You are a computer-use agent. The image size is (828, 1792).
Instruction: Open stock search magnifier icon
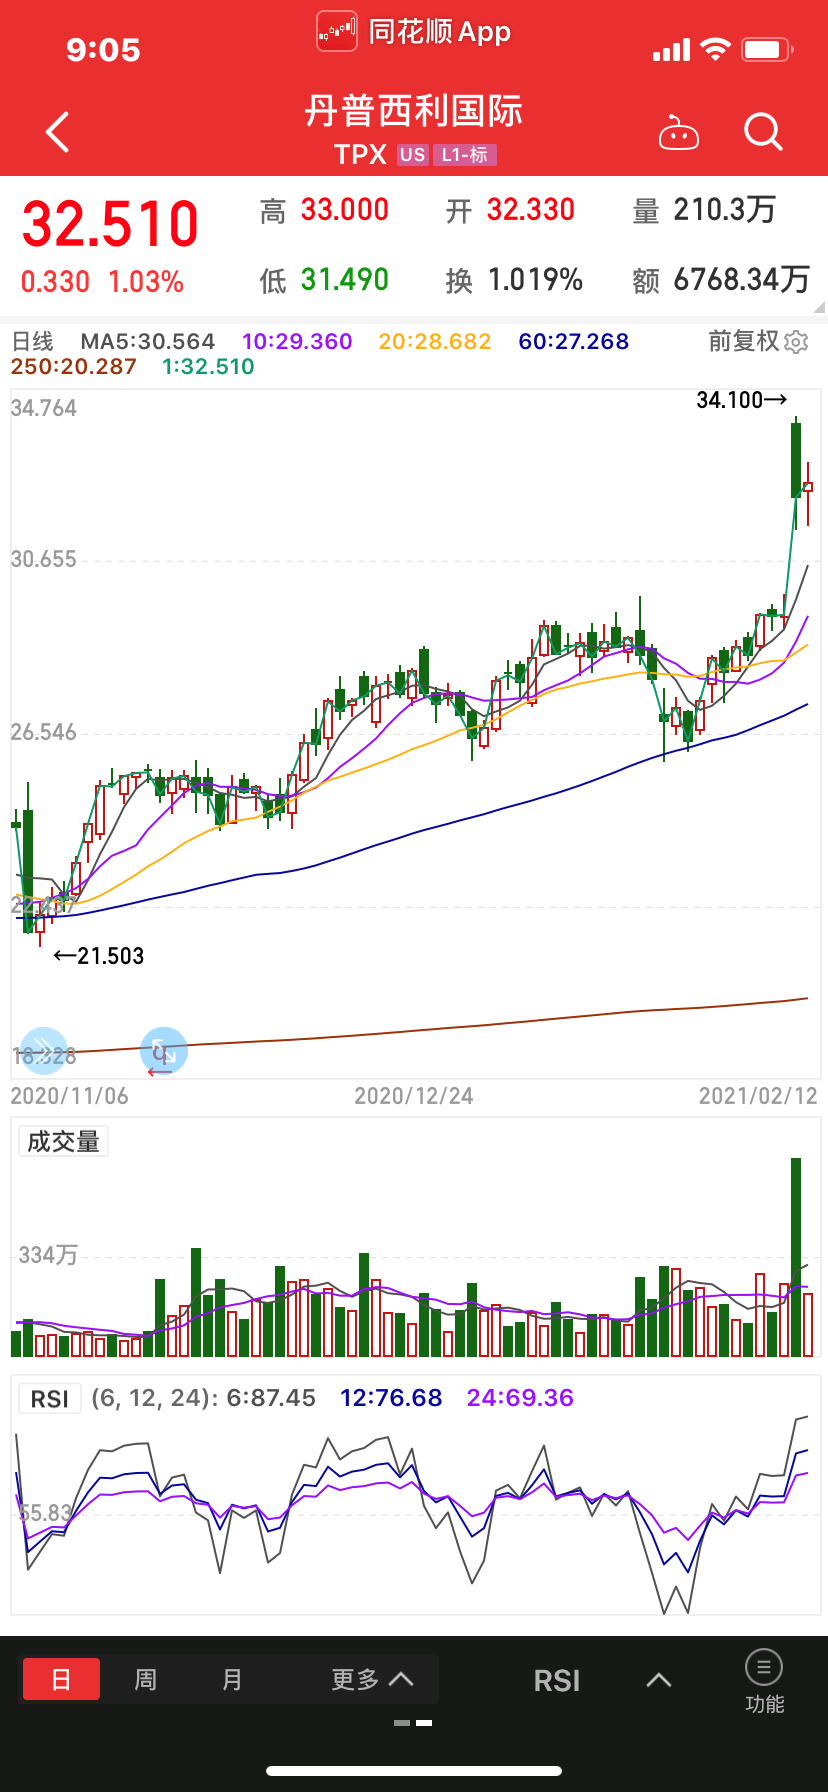(x=763, y=132)
